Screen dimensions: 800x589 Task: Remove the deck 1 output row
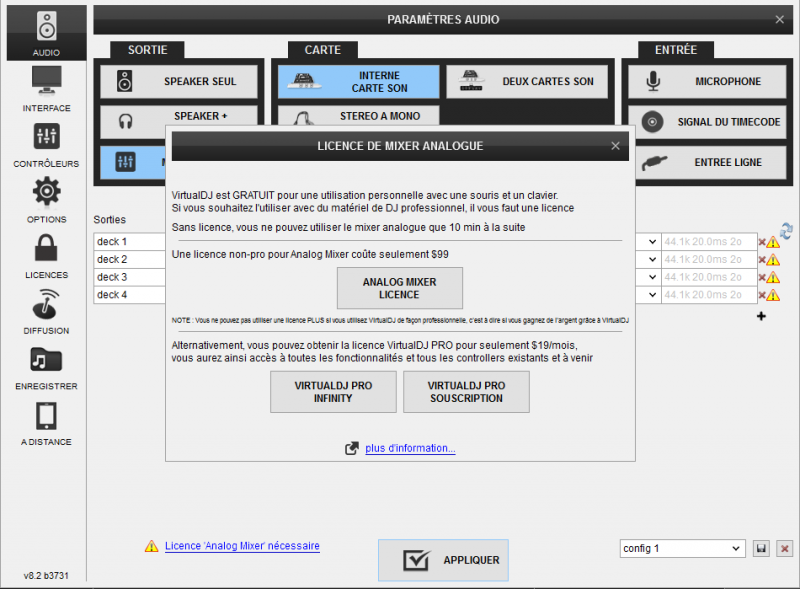[762, 242]
